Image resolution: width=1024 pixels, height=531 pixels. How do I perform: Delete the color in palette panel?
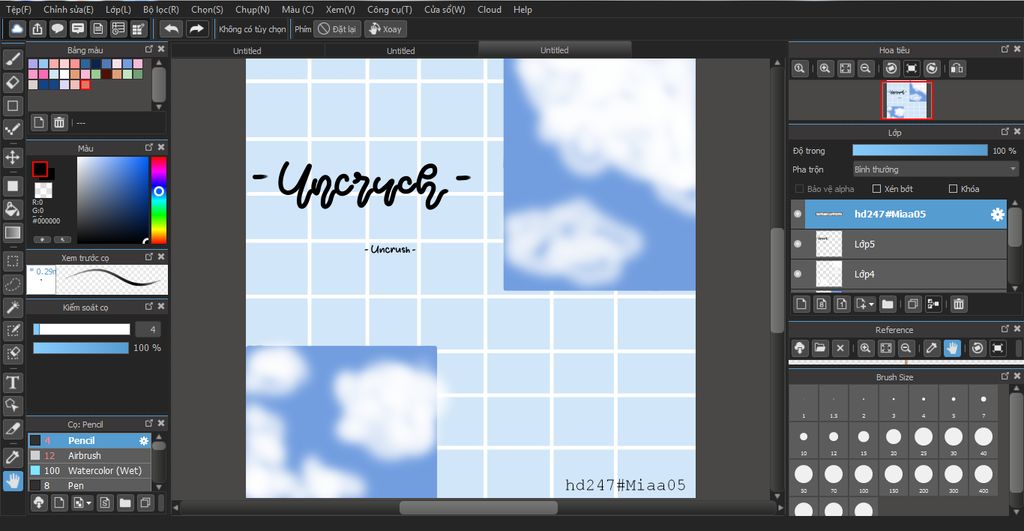(59, 122)
